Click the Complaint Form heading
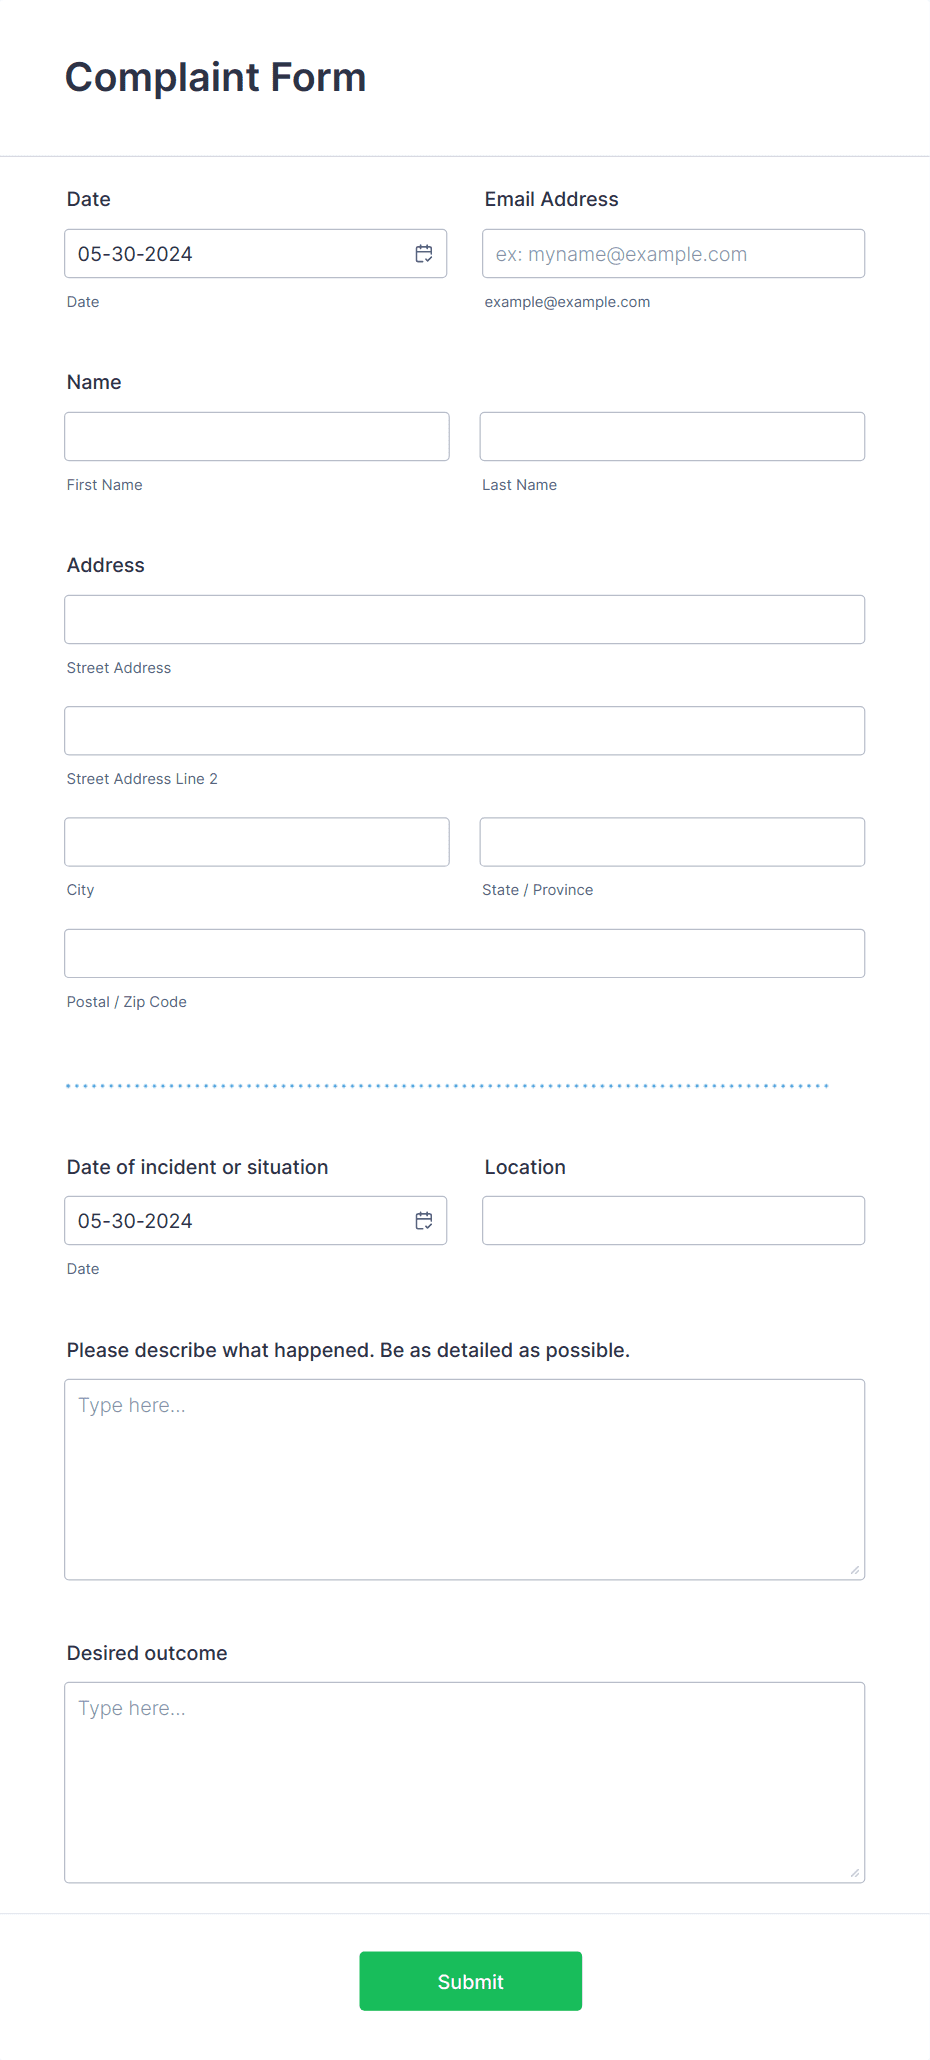 tap(216, 78)
